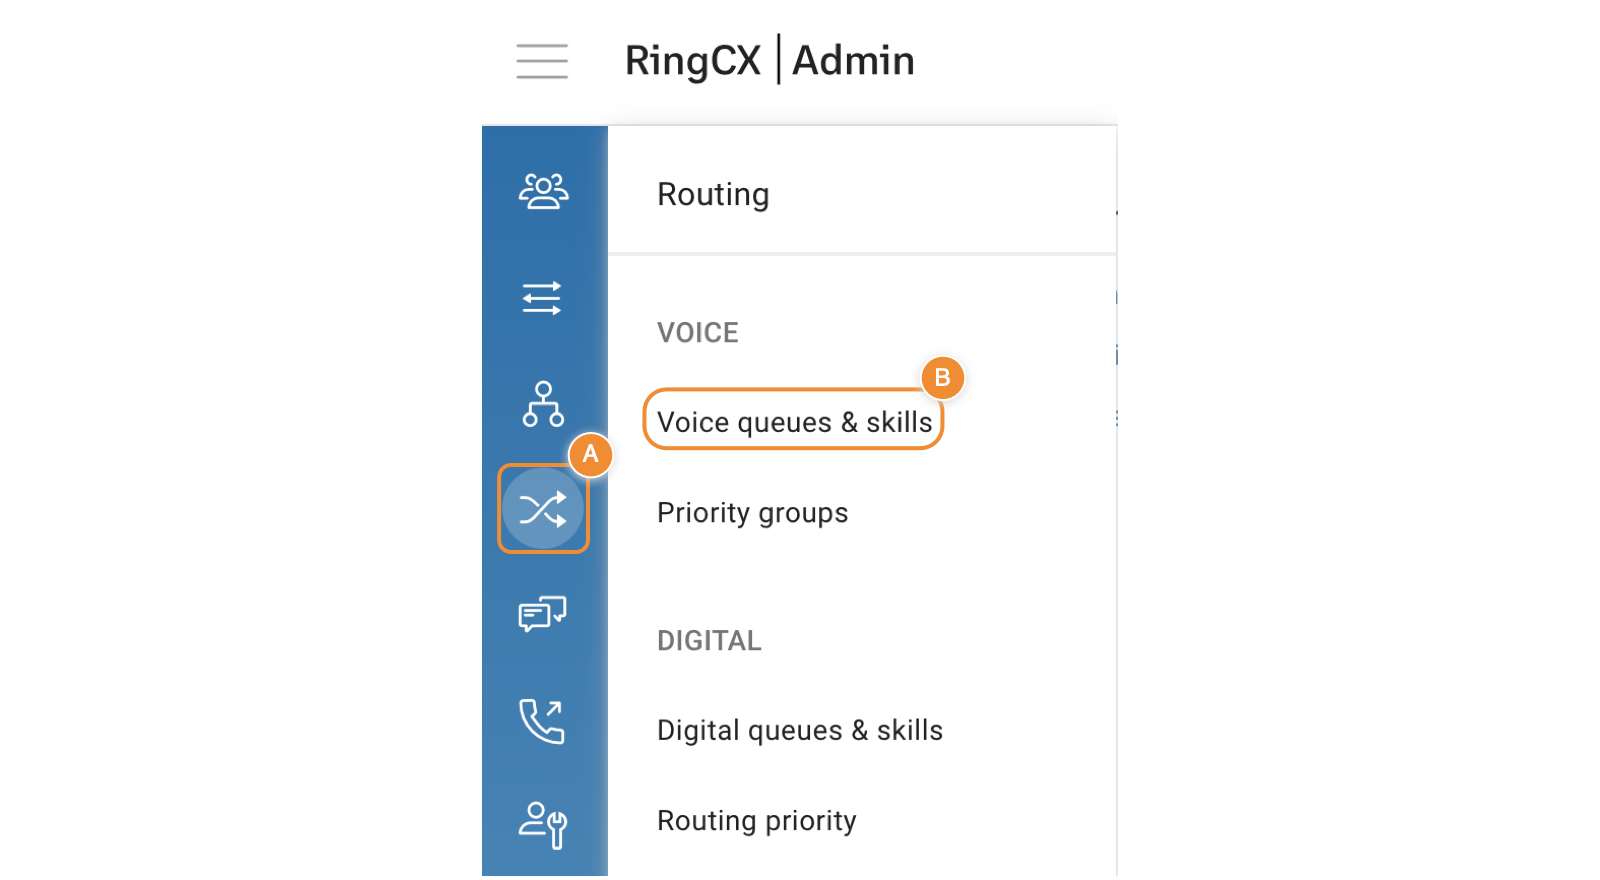1600x880 pixels.
Task: Click the divider between RingCX and Admin
Action: pos(778,60)
